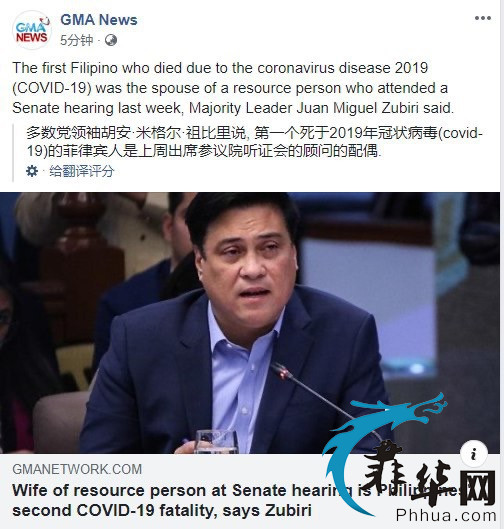
Task: Click the globe public audience icon
Action: (111, 40)
